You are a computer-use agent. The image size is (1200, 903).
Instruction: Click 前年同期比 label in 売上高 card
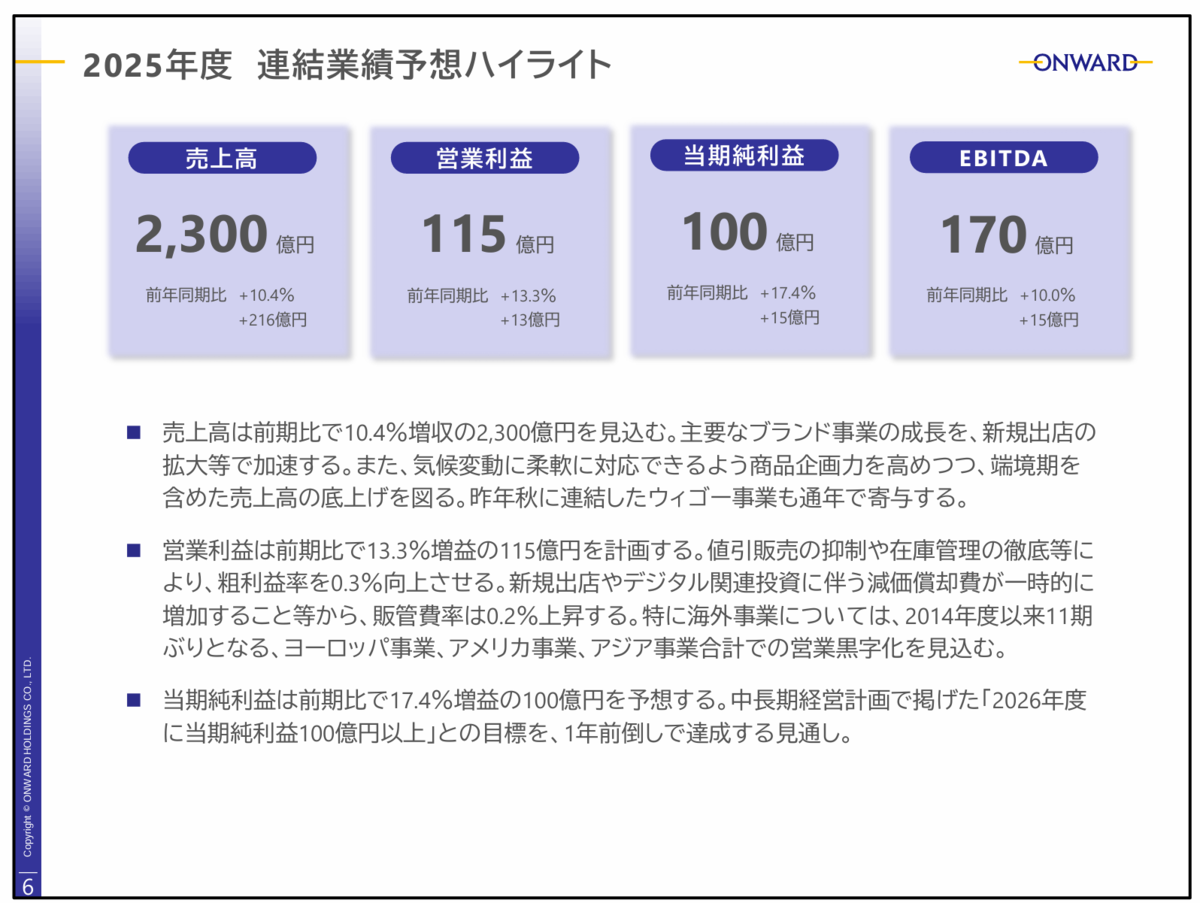coord(186,295)
